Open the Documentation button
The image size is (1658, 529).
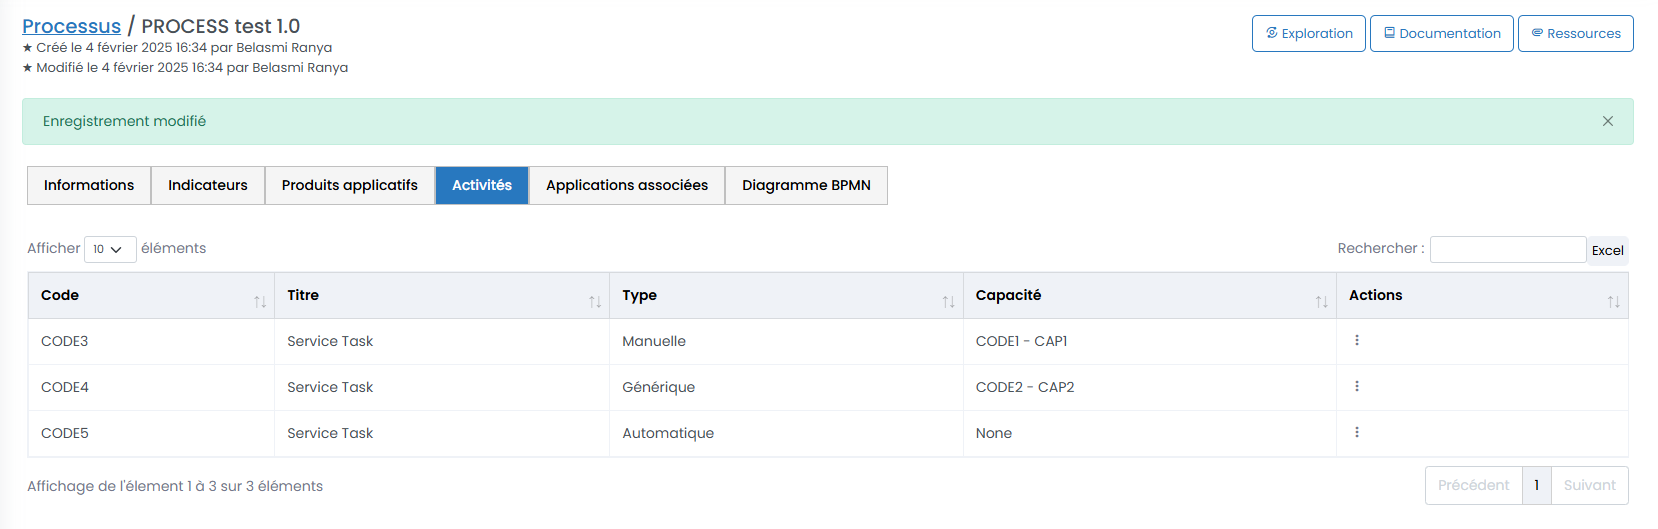tap(1441, 34)
